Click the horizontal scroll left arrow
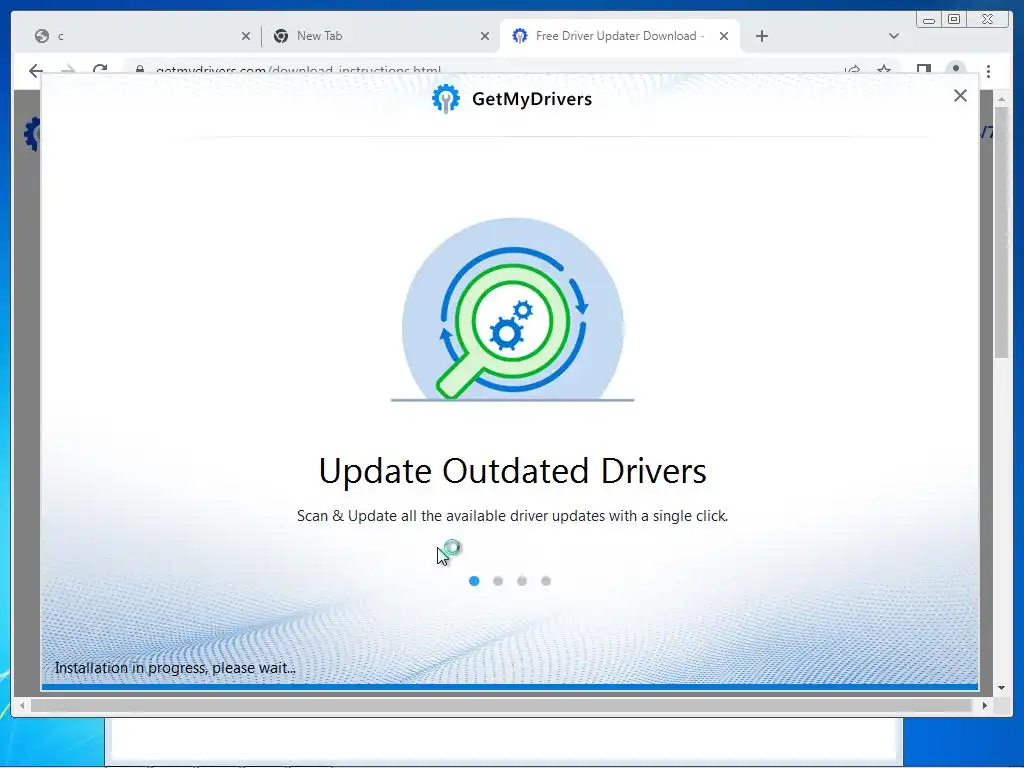This screenshot has height=768, width=1024. 22,705
